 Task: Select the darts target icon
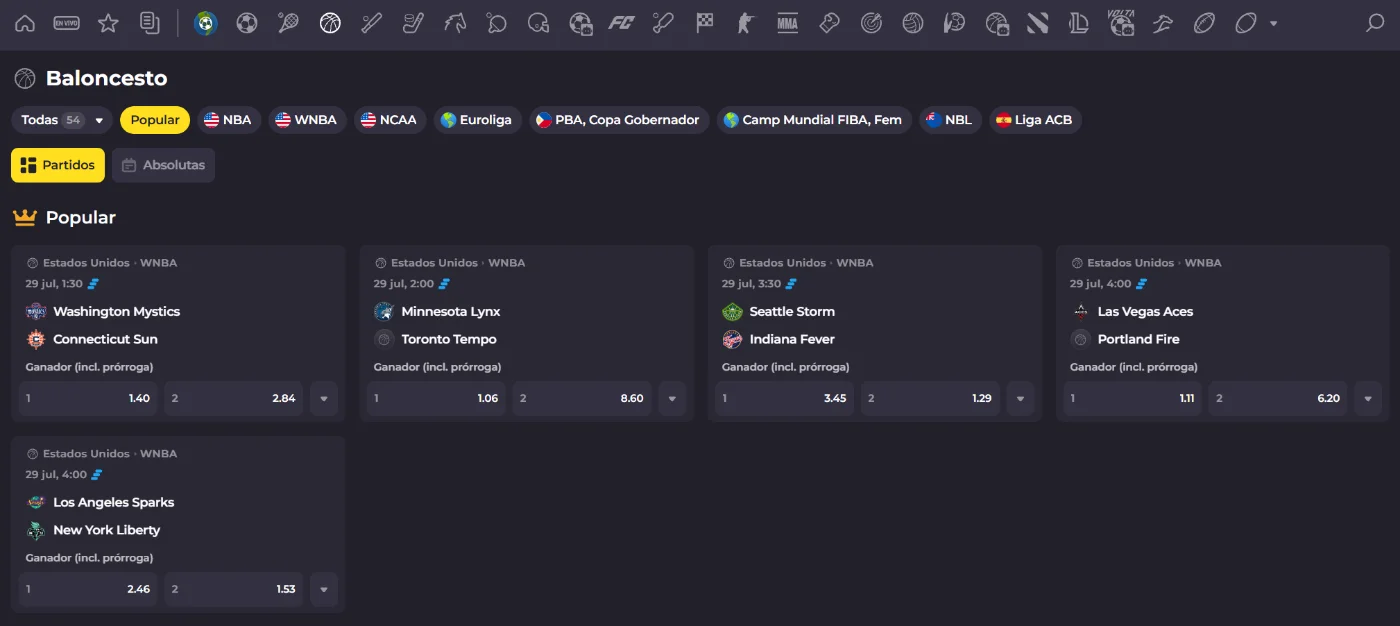tap(871, 23)
